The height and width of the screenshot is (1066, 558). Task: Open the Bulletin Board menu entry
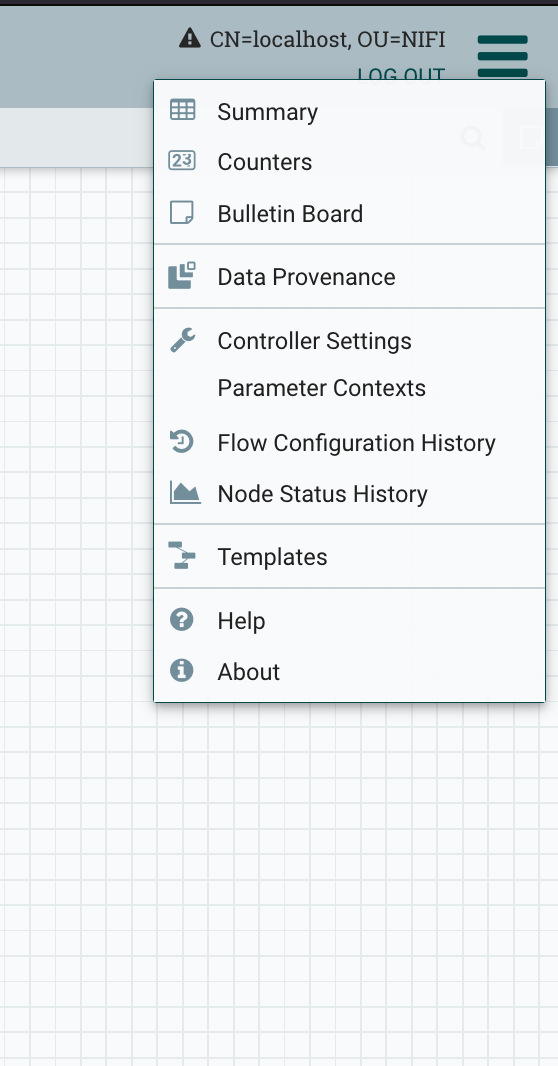pos(349,213)
